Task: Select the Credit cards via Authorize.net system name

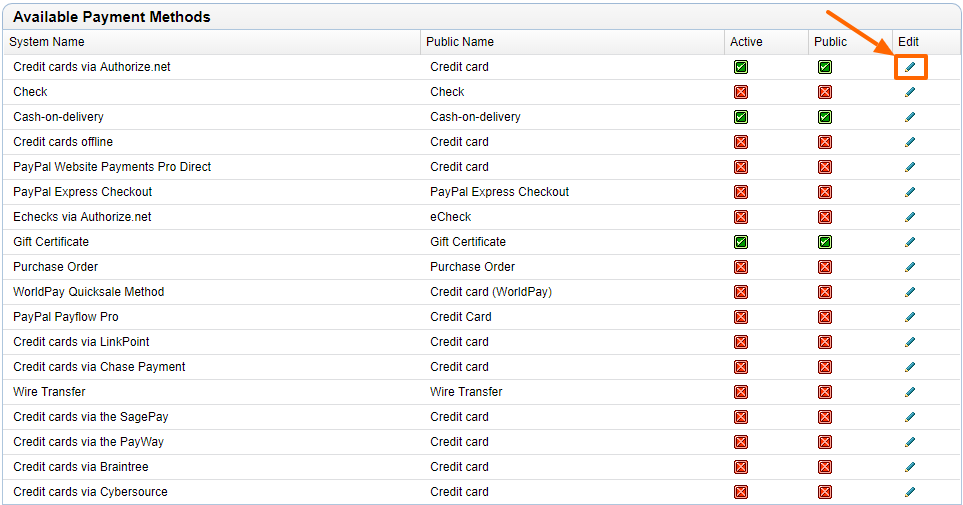Action: pyautogui.click(x=92, y=67)
